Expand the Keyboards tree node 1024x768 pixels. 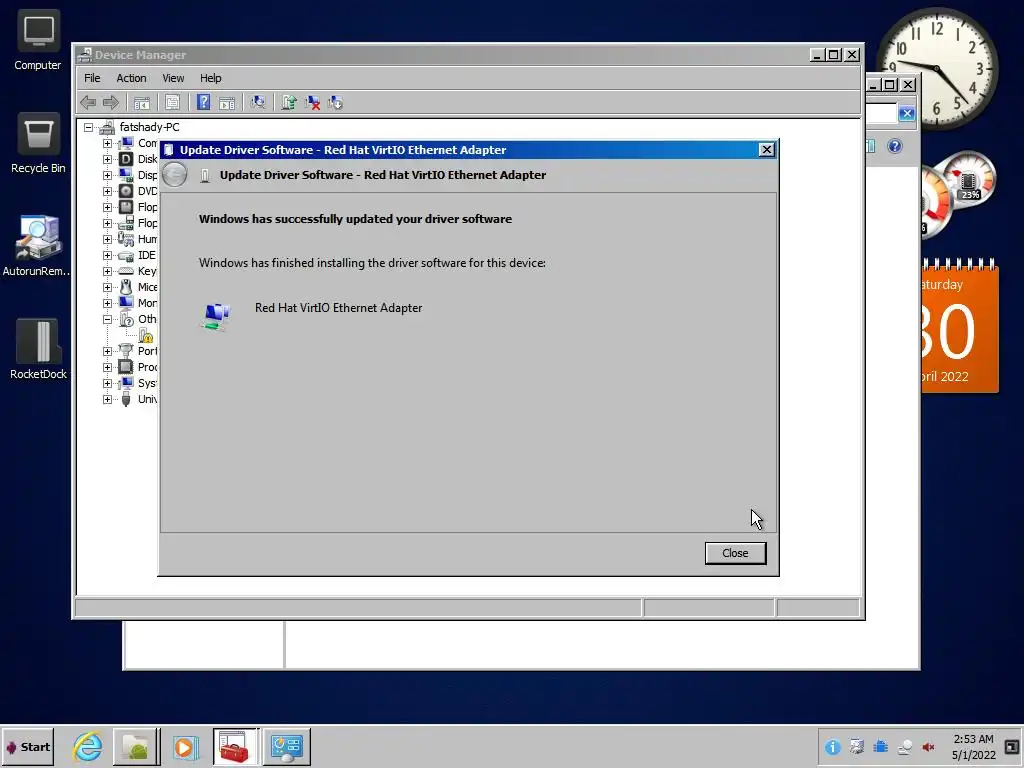[x=107, y=271]
